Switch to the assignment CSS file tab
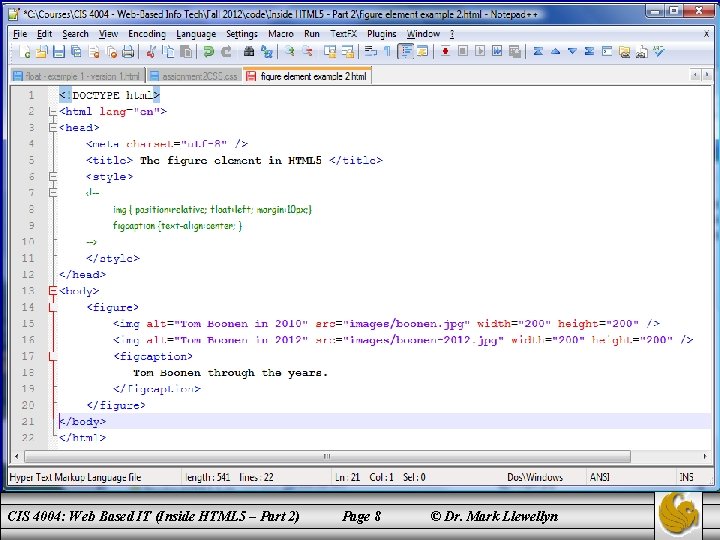Image resolution: width=720 pixels, height=540 pixels. [x=194, y=76]
